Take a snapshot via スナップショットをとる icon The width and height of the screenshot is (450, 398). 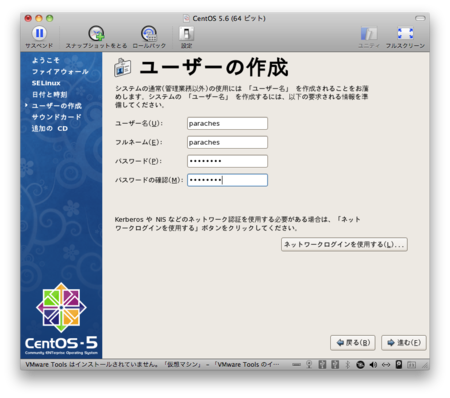pos(96,34)
